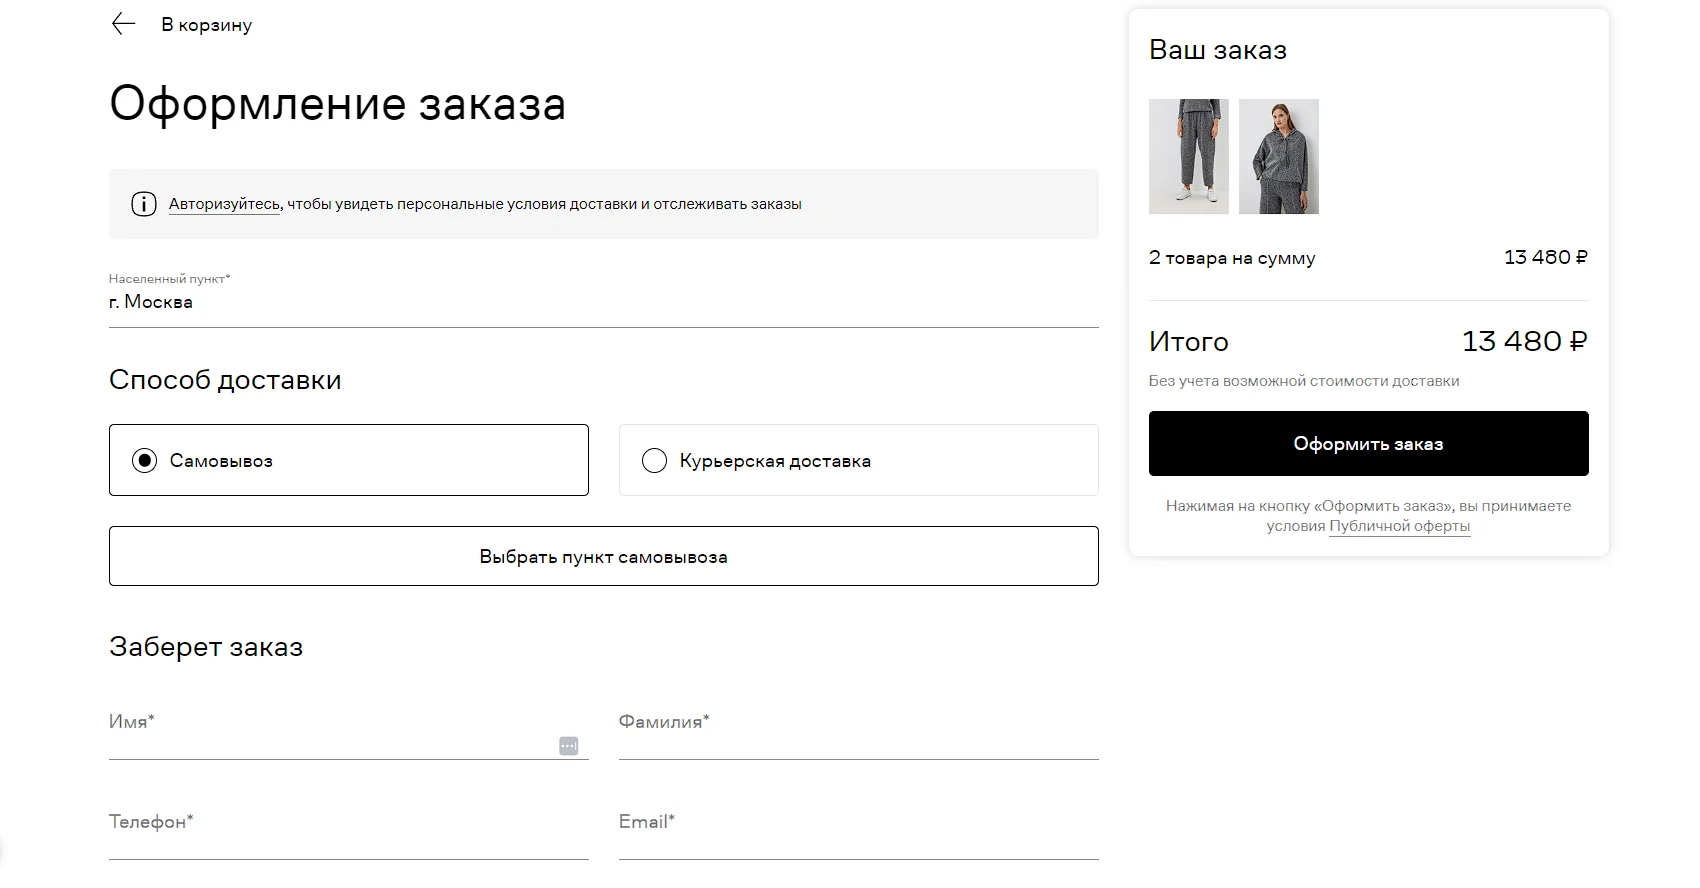Edit the Населенный пункт field г. Москва
Image resolution: width=1700 pixels, height=888 pixels.
click(604, 302)
